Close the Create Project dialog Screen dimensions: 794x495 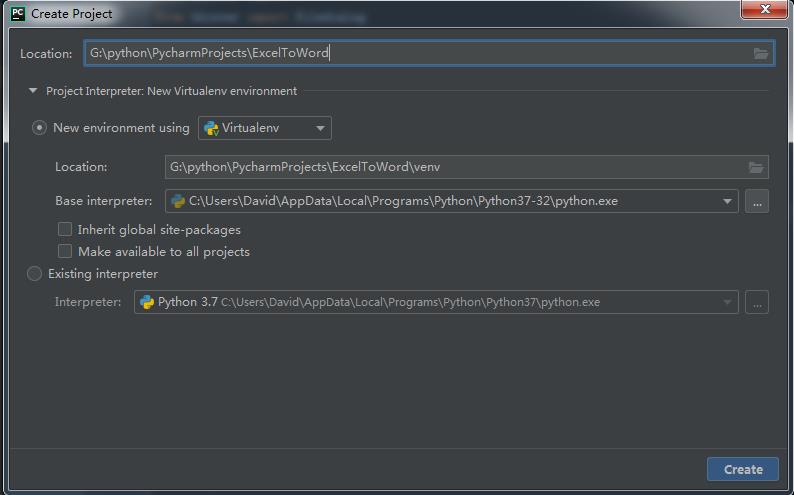765,9
